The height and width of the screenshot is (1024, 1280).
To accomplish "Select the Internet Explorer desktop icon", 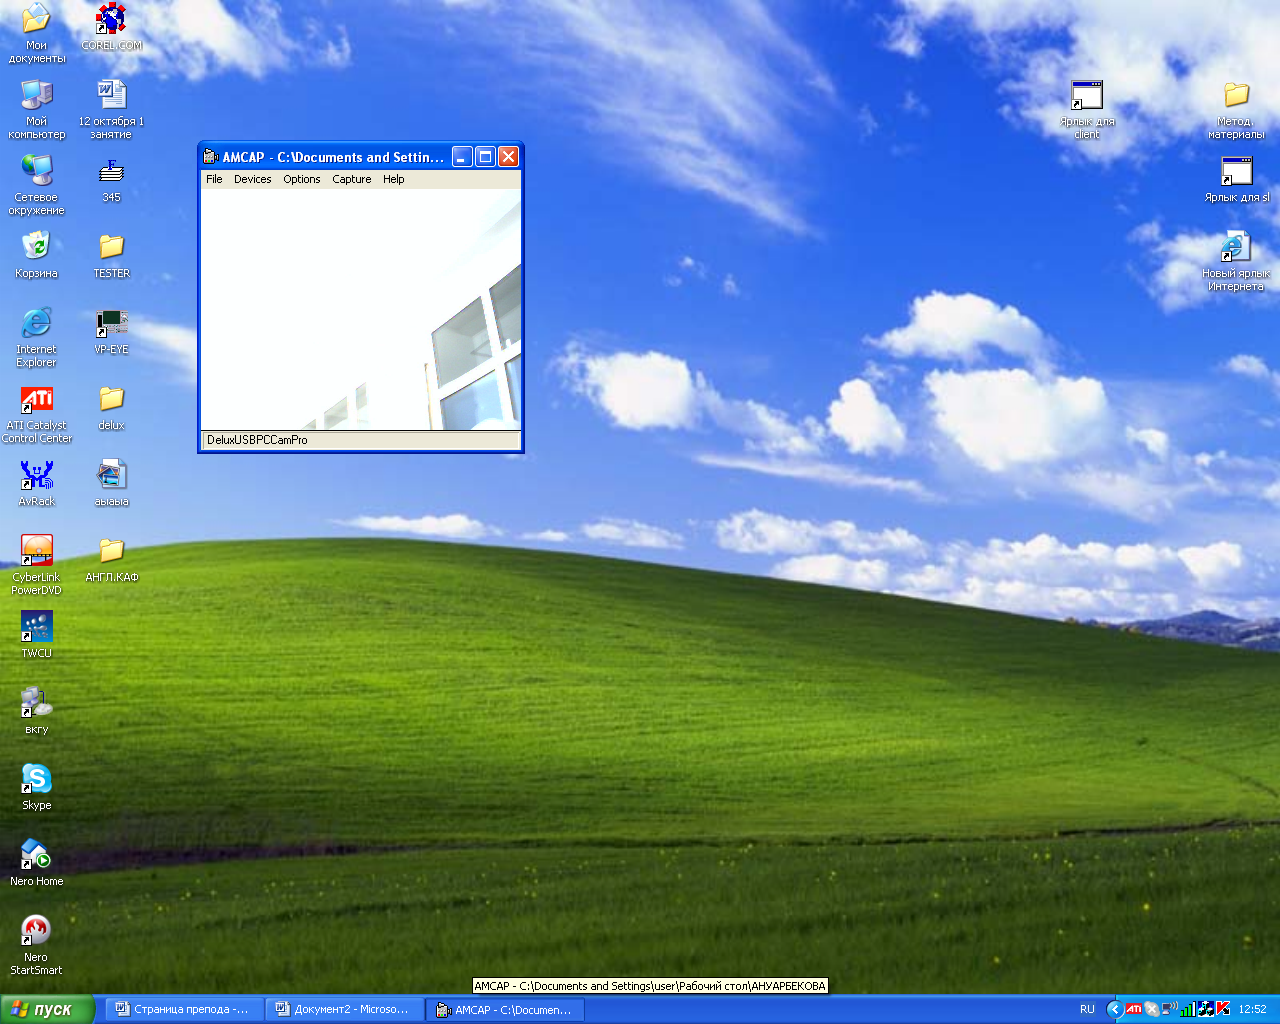I will (x=37, y=337).
